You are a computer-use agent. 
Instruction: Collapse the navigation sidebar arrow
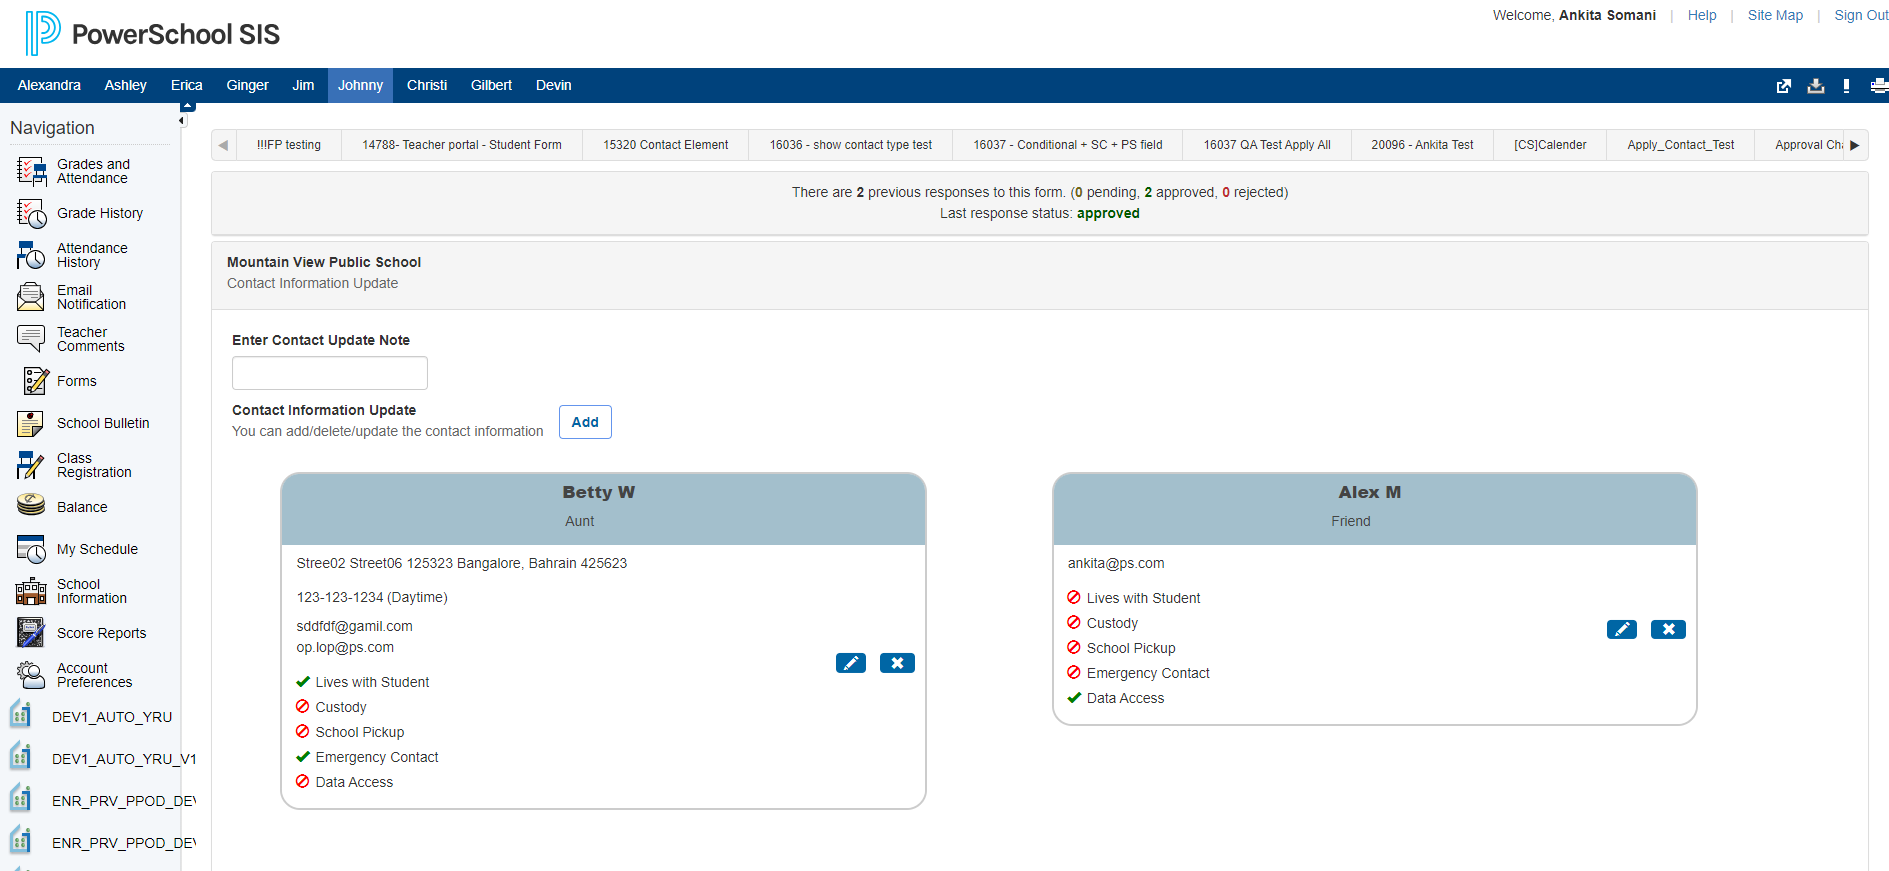(182, 121)
